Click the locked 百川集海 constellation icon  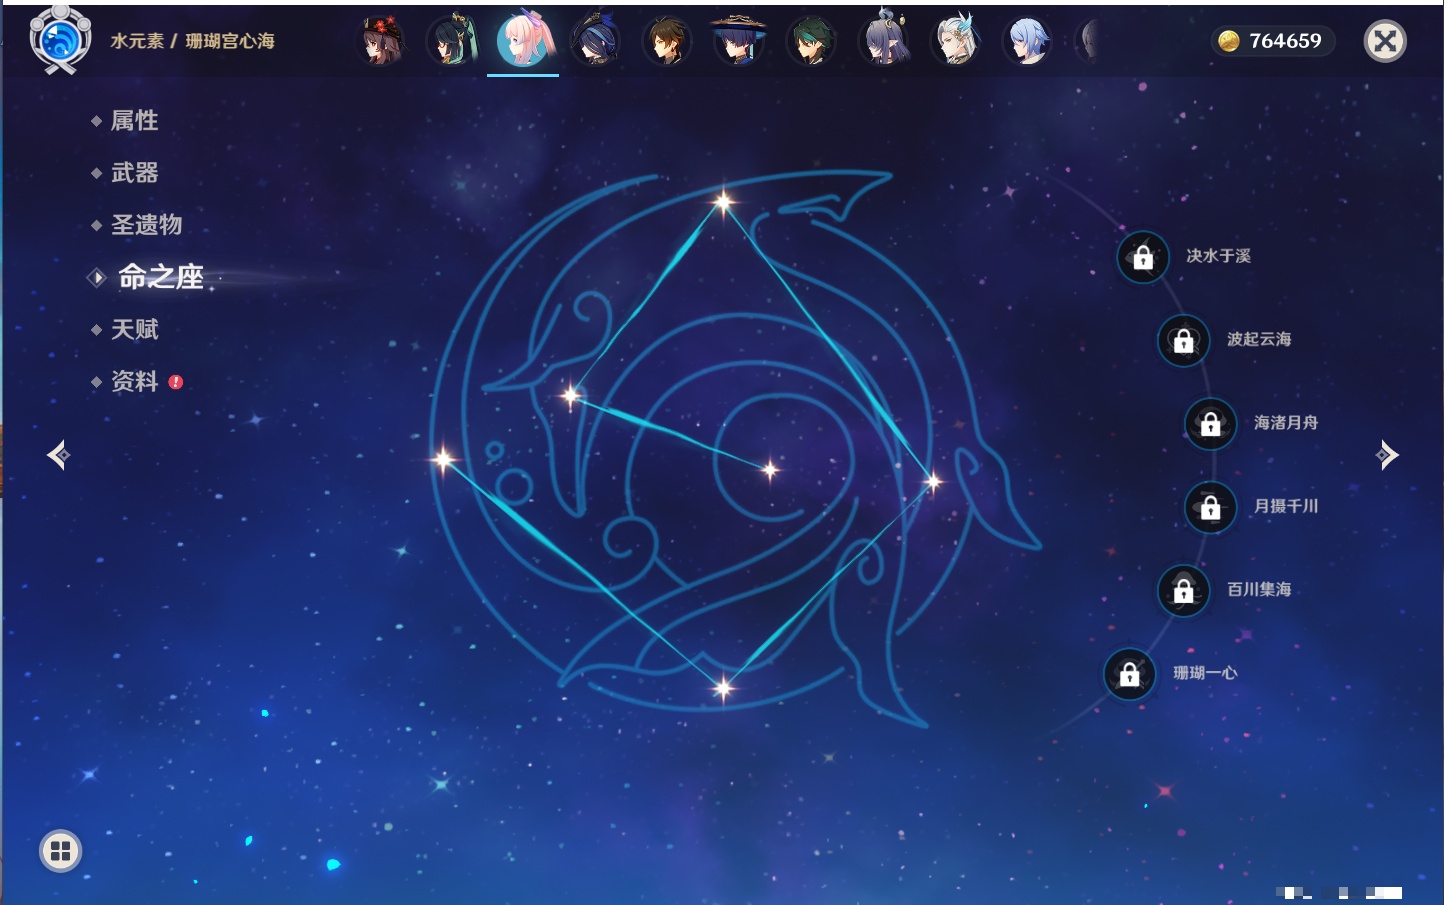1183,590
